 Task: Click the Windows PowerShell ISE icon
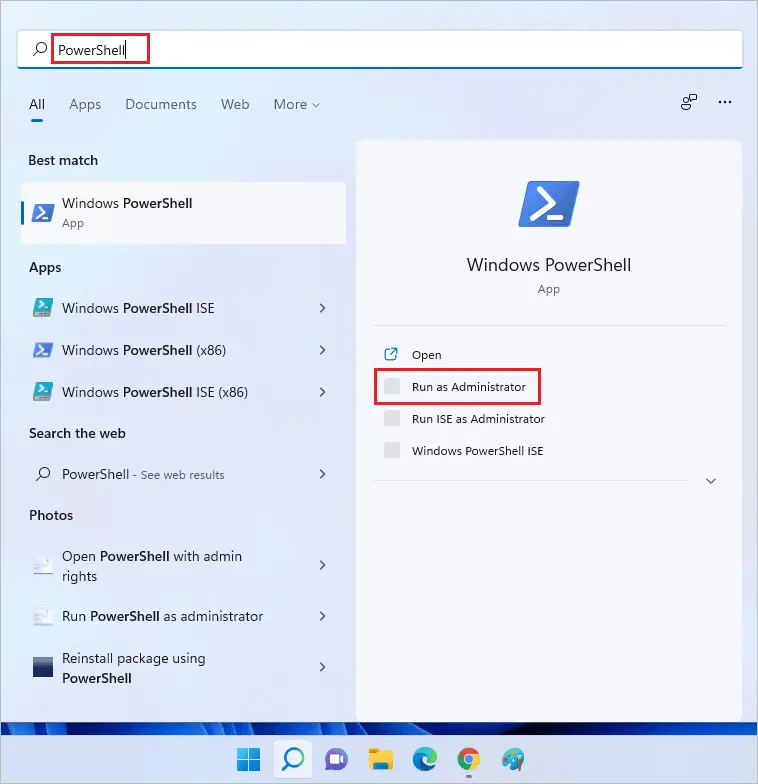click(43, 308)
